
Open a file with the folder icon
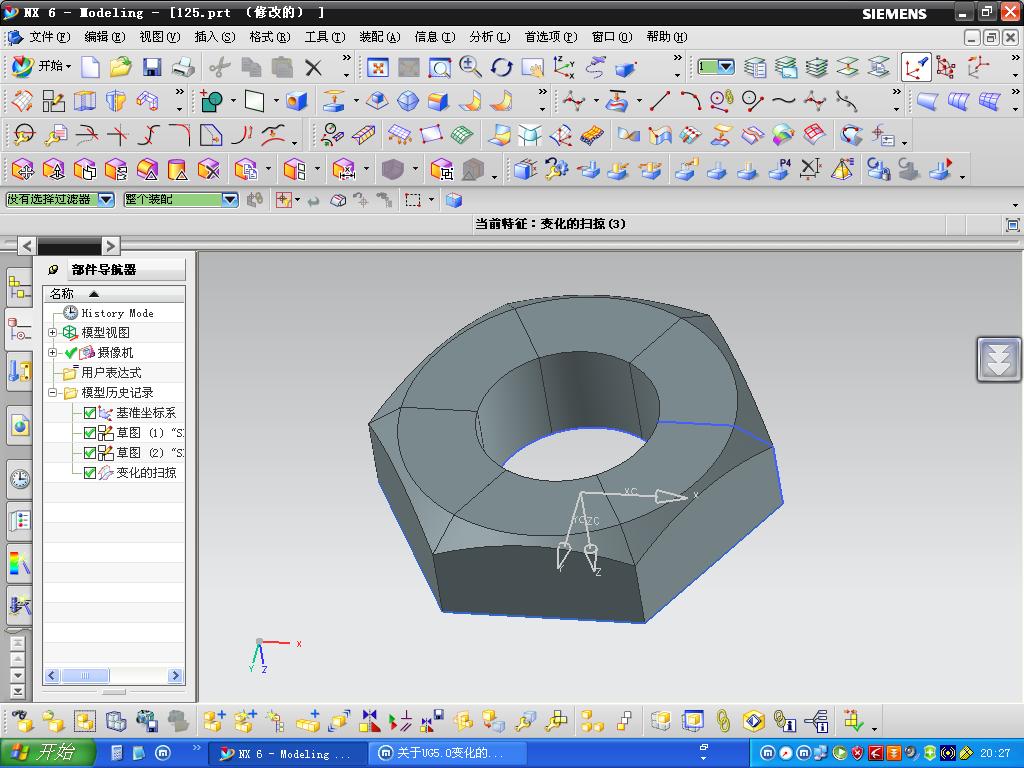(x=120, y=67)
